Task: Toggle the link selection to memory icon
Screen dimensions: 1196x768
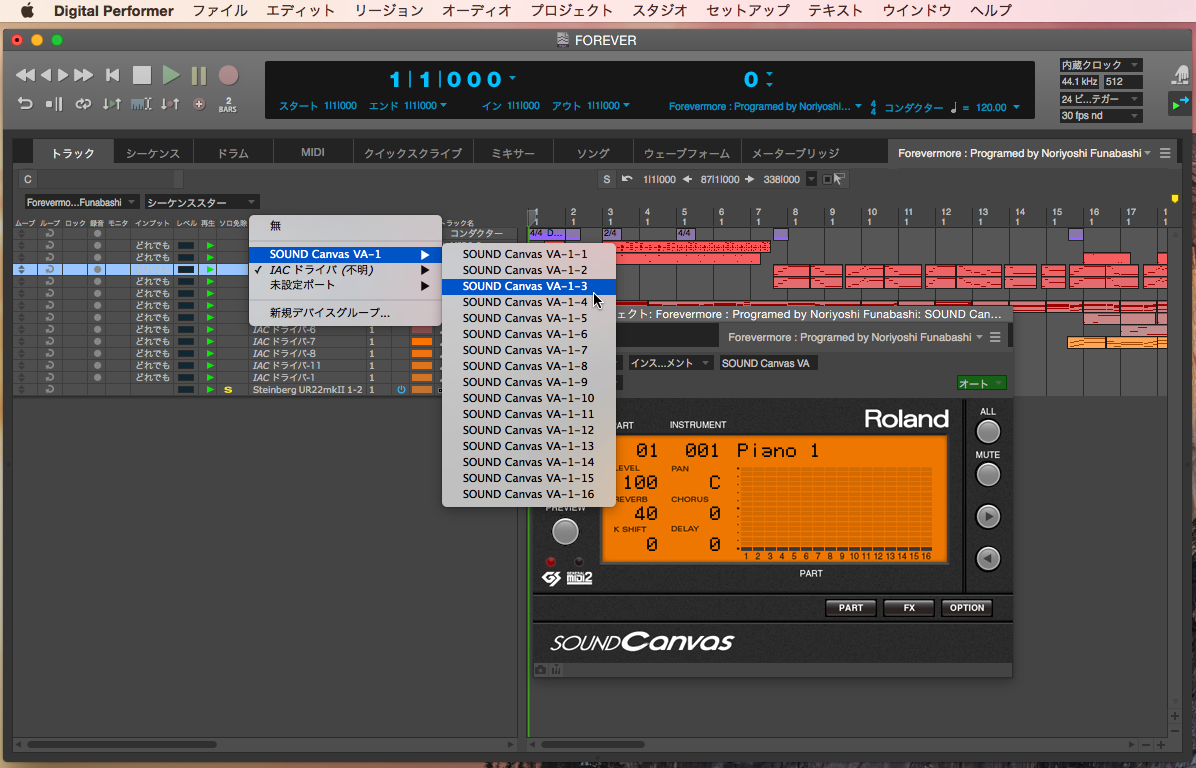Action: pos(141,104)
